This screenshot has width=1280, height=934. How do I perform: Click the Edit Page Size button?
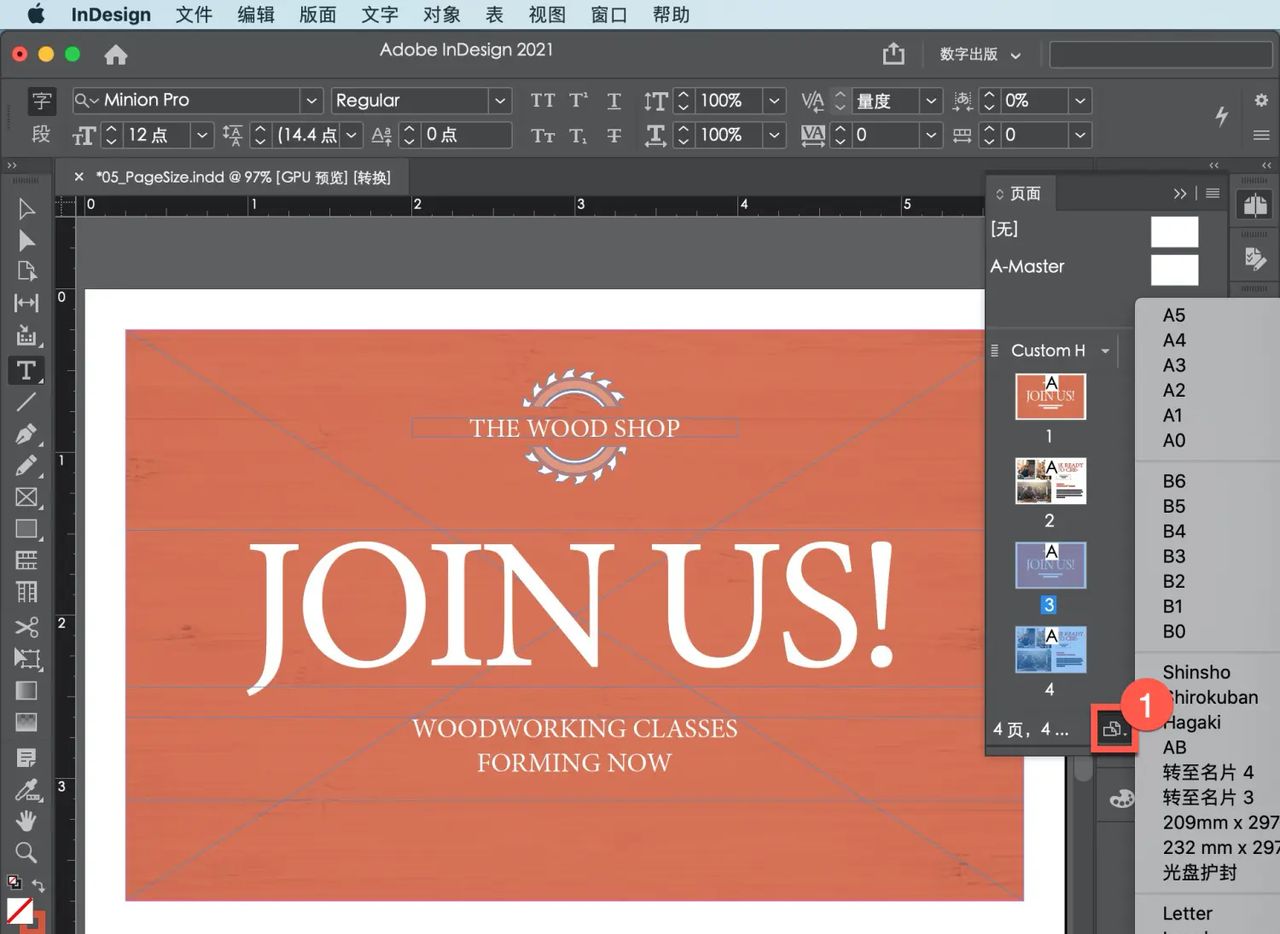1113,730
